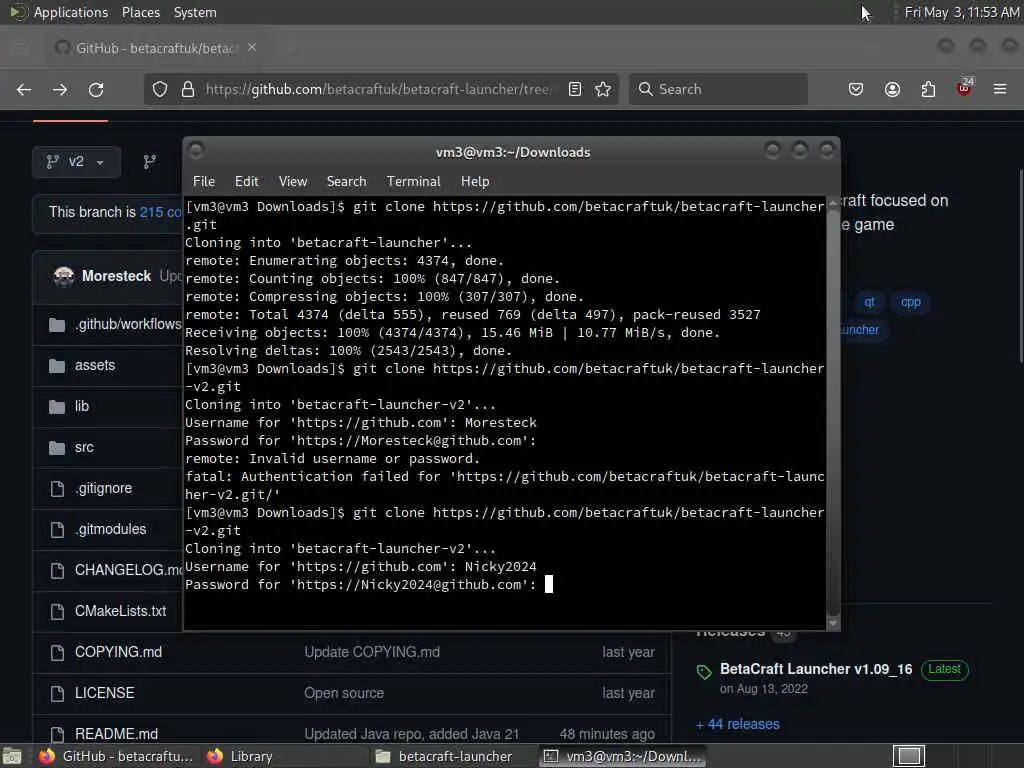Viewport: 1024px width, 768px height.
Task: Open the src folder
Action: click(x=84, y=447)
